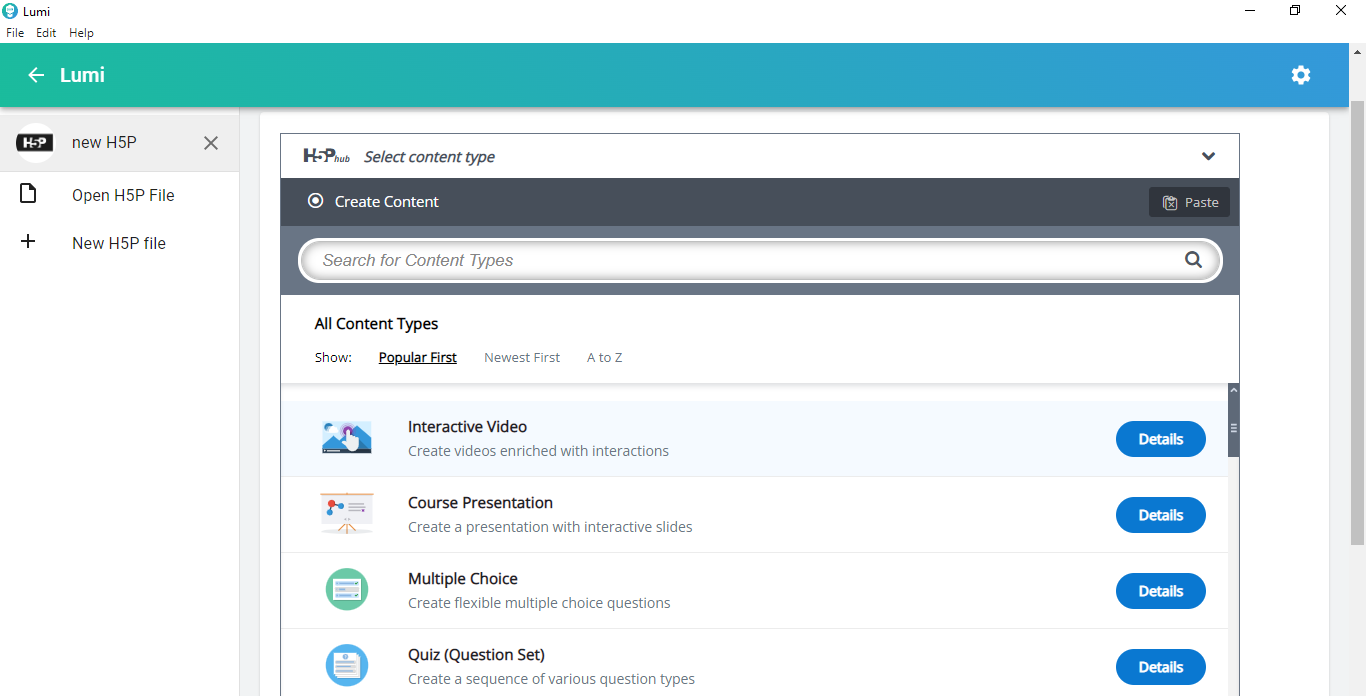Sort content types by Newest First

point(522,358)
